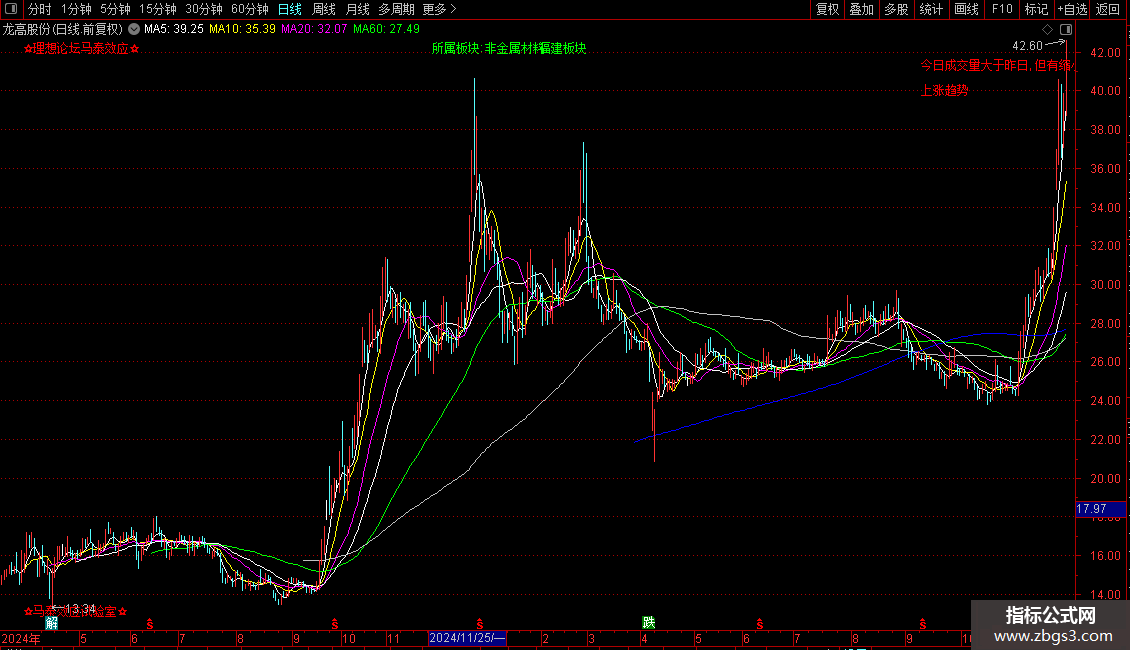The image size is (1130, 650).
Task: Open the 画线 drawing tools
Action: coord(966,9)
